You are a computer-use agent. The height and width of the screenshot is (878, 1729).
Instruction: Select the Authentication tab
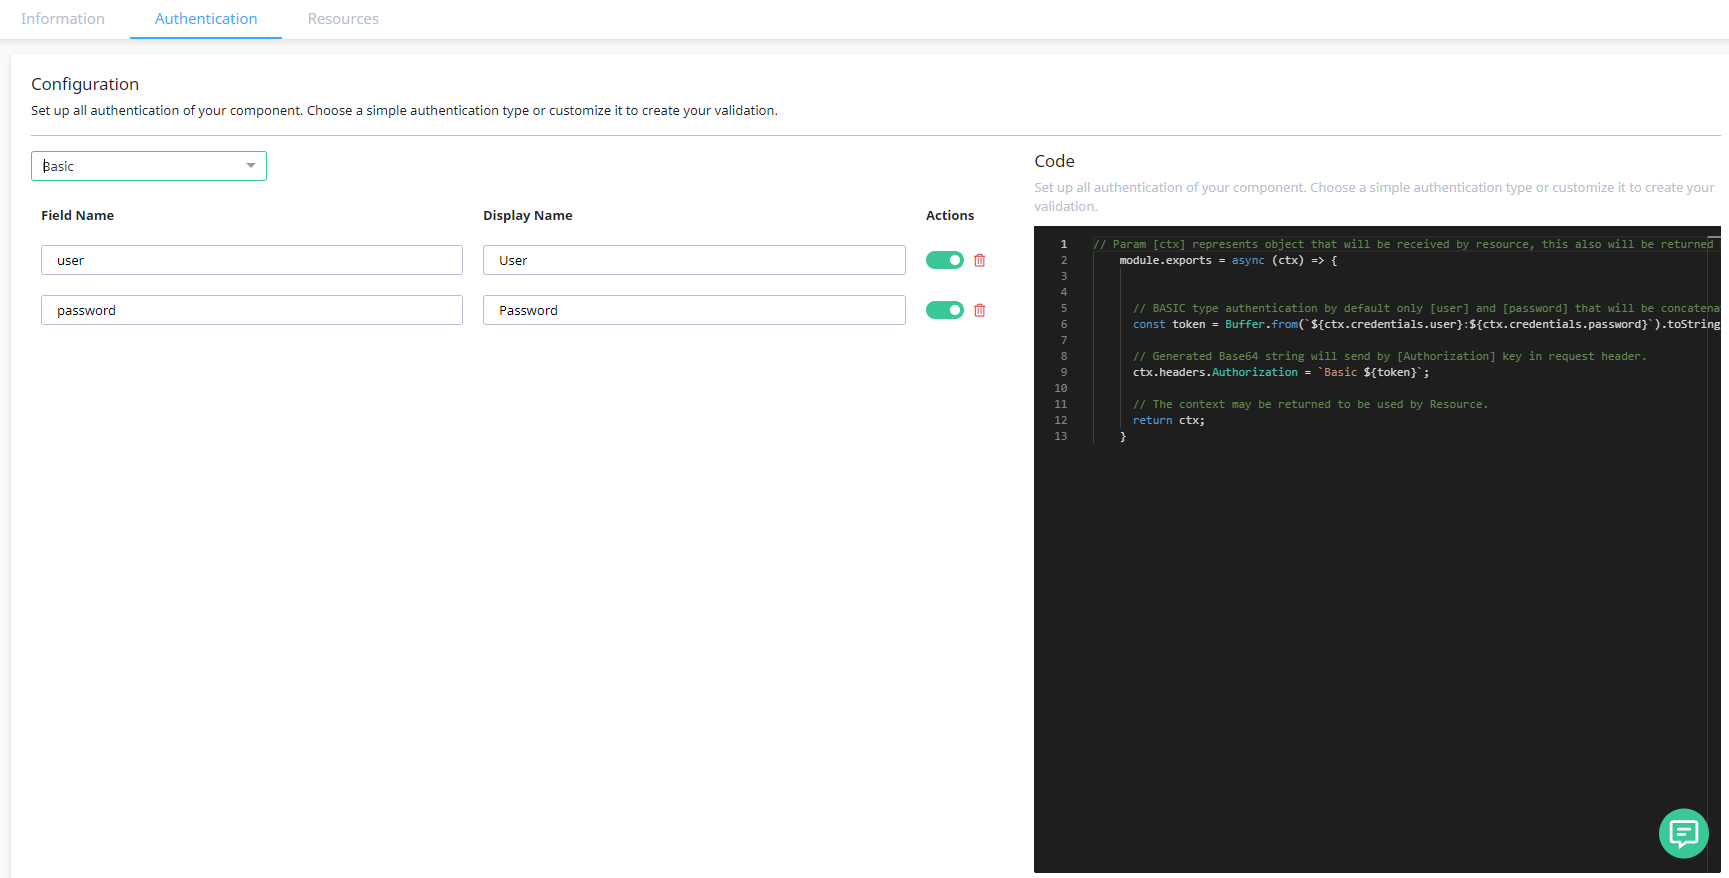coord(206,19)
